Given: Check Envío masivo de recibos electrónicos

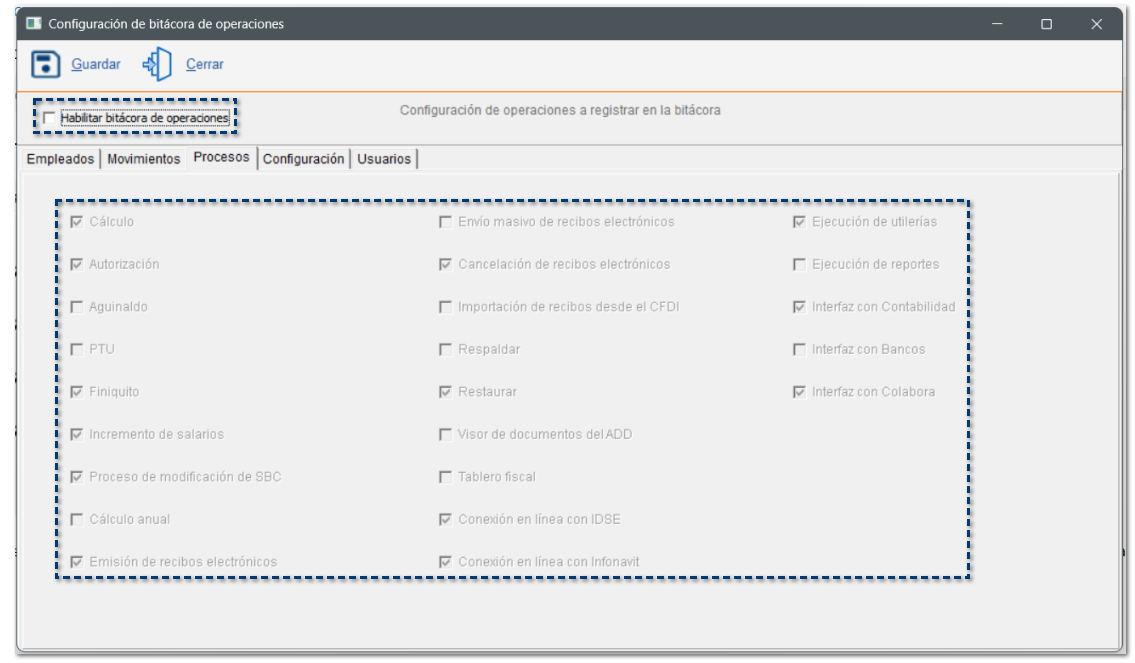Looking at the screenshot, I should [x=446, y=222].
